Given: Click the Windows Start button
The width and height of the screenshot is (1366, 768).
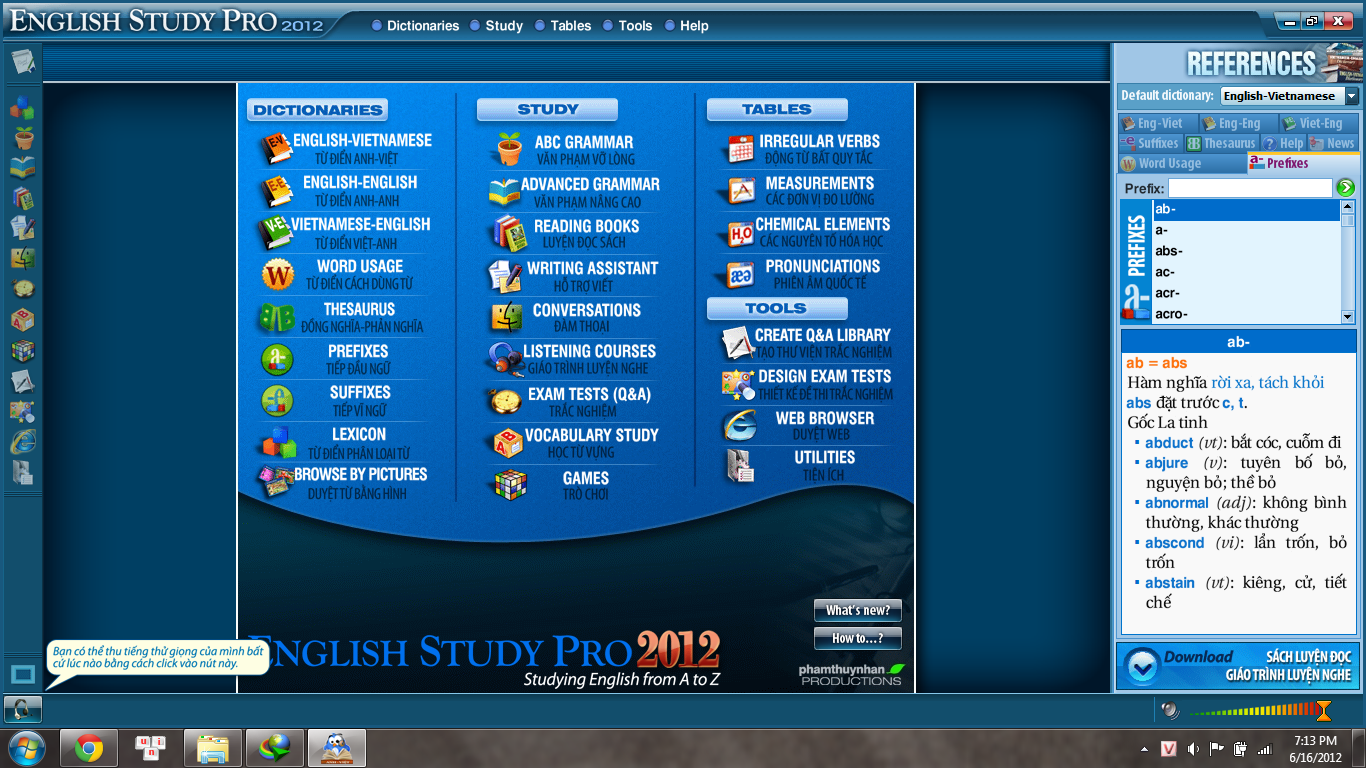Looking at the screenshot, I should click(x=25, y=748).
